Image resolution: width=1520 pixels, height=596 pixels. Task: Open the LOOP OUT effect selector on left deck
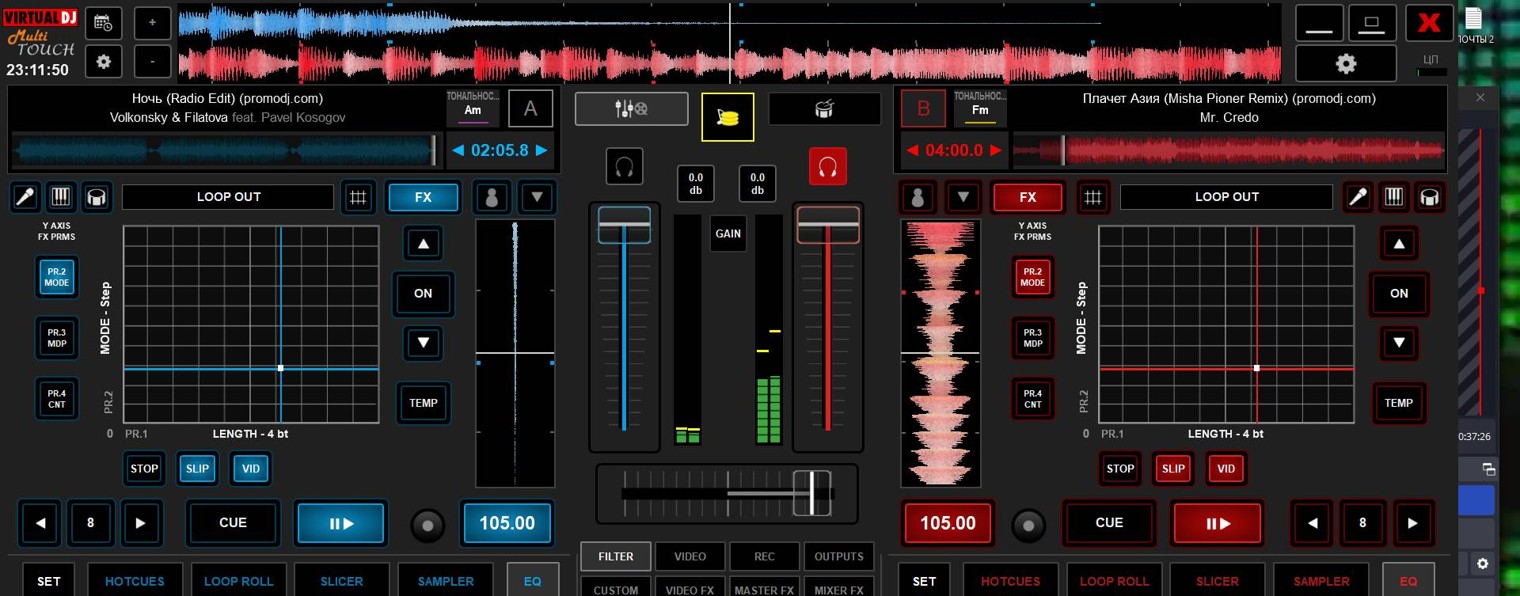228,197
